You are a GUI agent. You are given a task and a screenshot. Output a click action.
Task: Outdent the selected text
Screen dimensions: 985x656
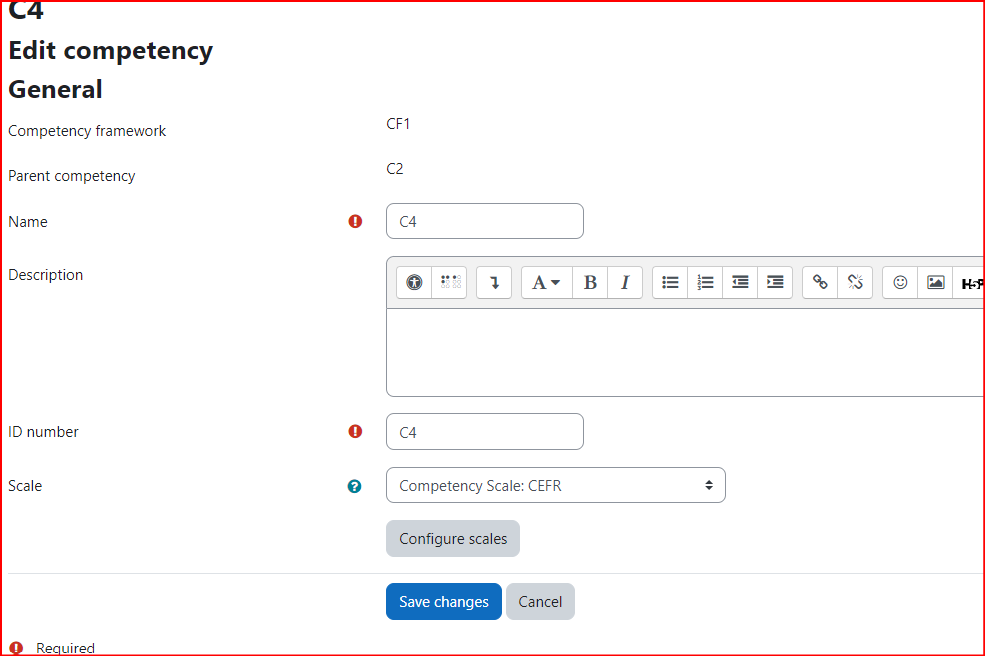pyautogui.click(x=741, y=283)
